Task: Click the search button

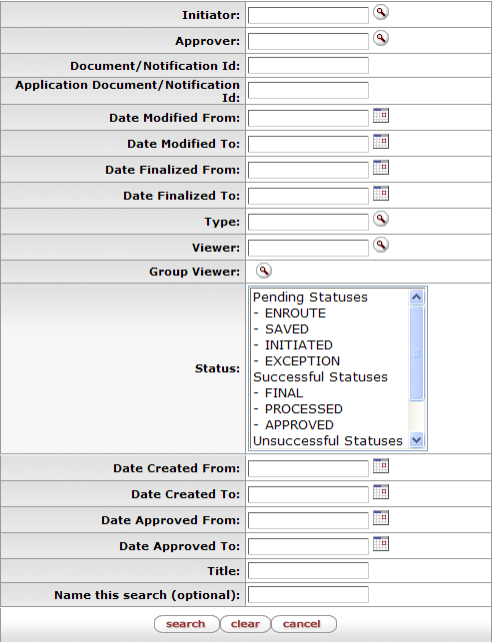Action: point(186,624)
